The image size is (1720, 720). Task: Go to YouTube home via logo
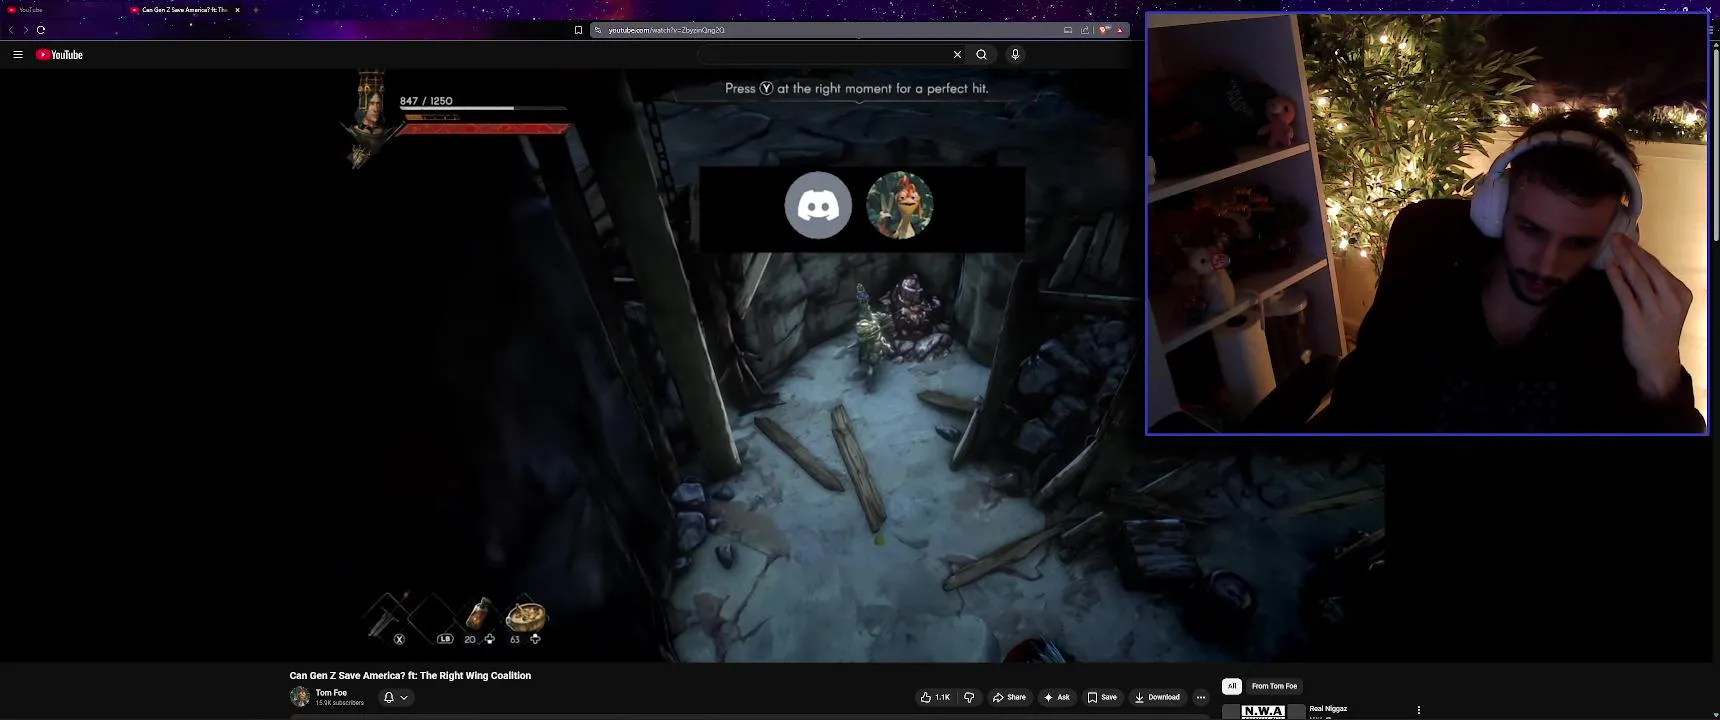pos(60,55)
